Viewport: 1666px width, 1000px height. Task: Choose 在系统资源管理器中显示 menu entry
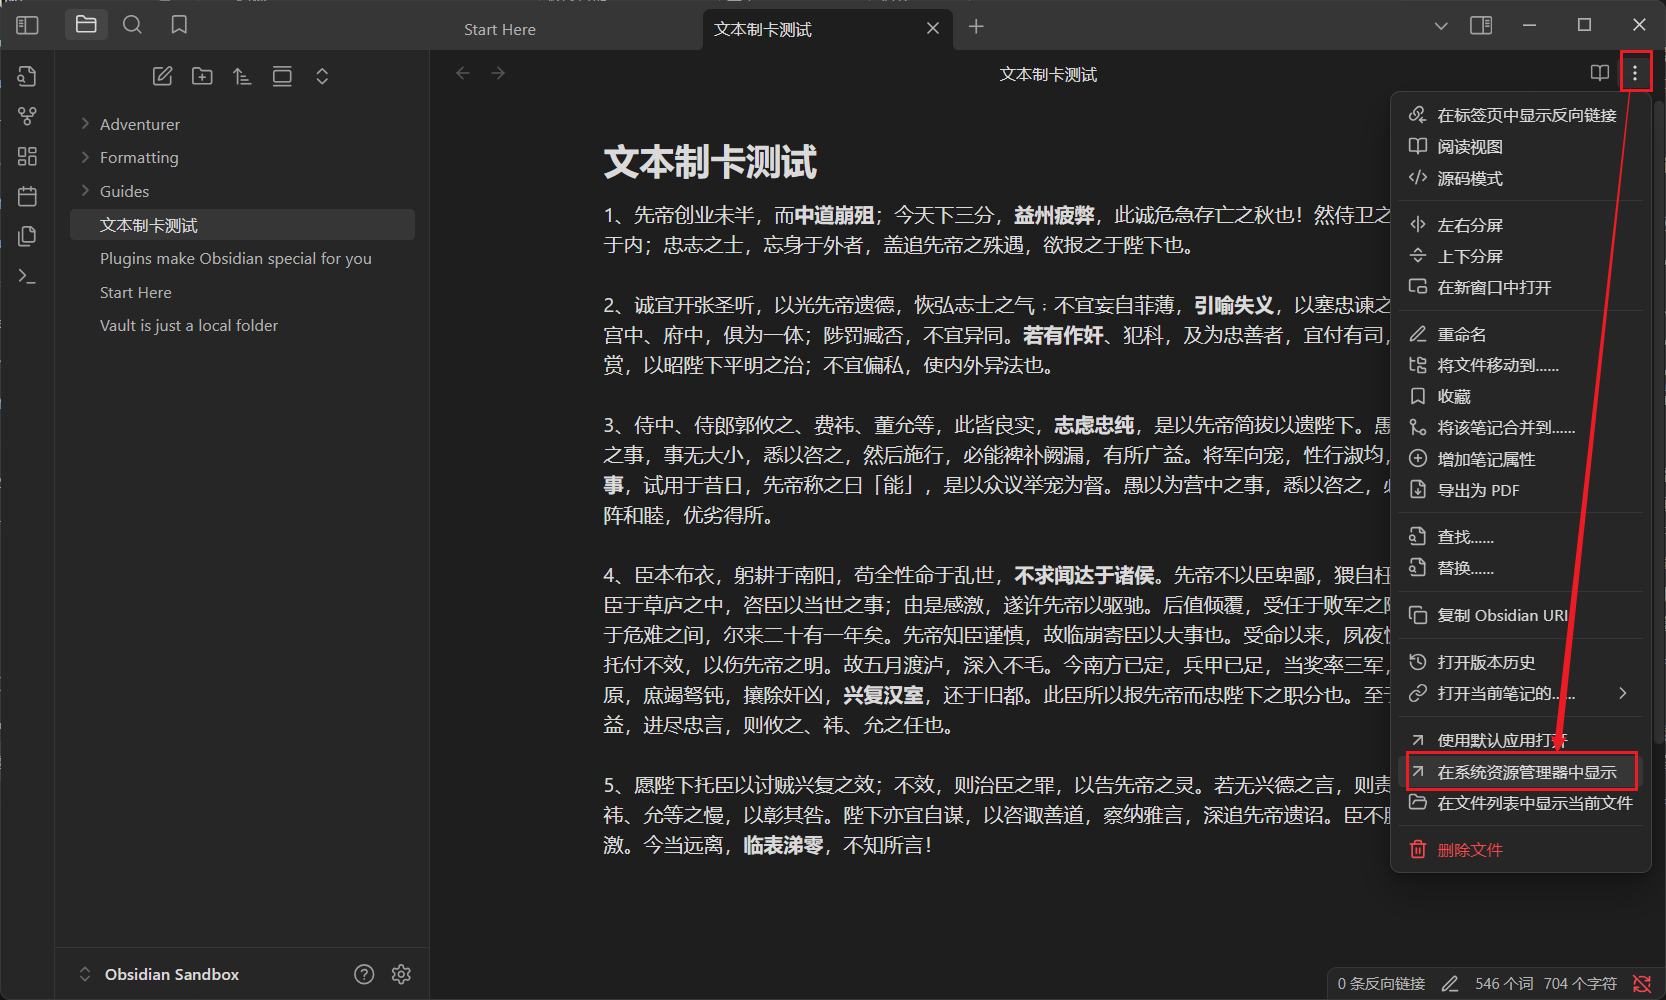click(1526, 772)
